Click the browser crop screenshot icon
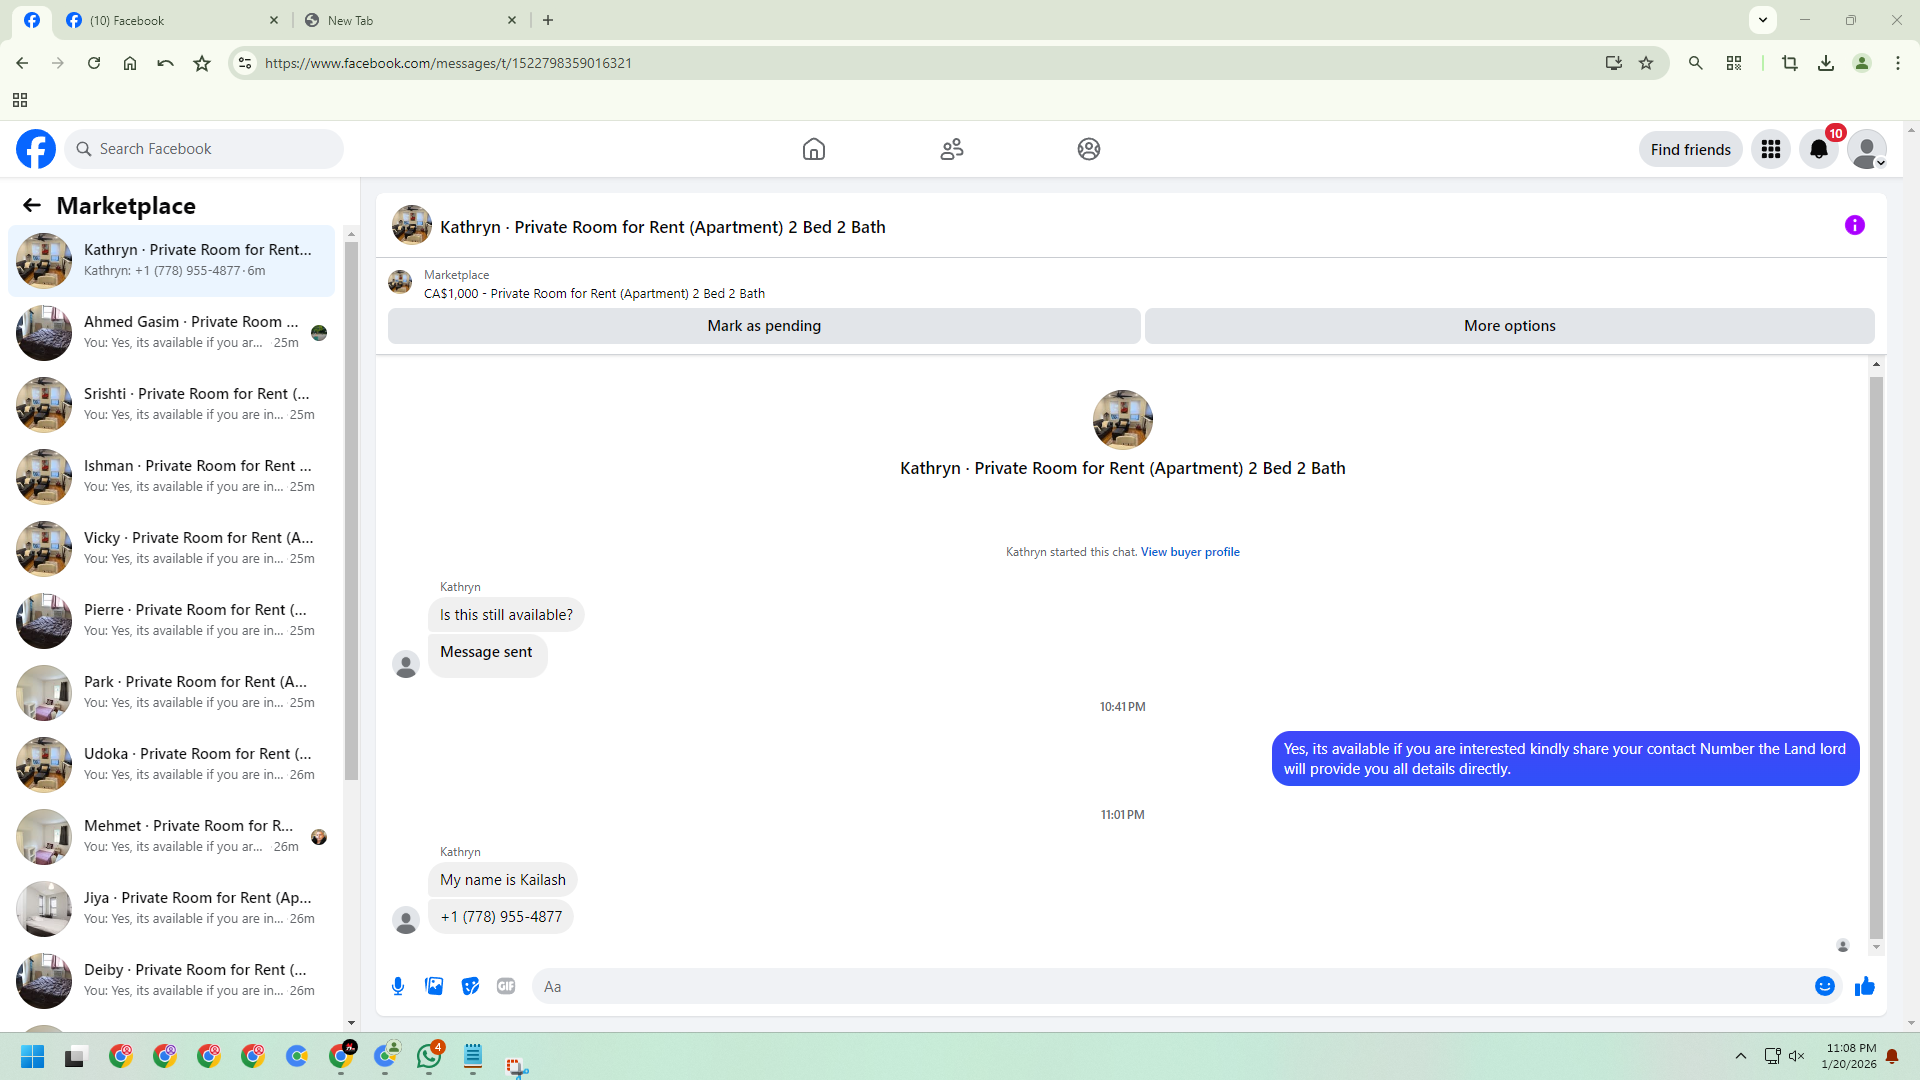1920x1080 pixels. (1790, 63)
